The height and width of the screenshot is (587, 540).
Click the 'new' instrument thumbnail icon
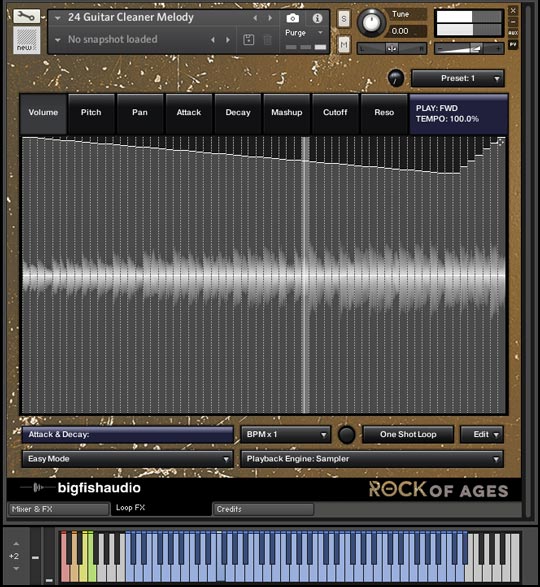tap(27, 40)
